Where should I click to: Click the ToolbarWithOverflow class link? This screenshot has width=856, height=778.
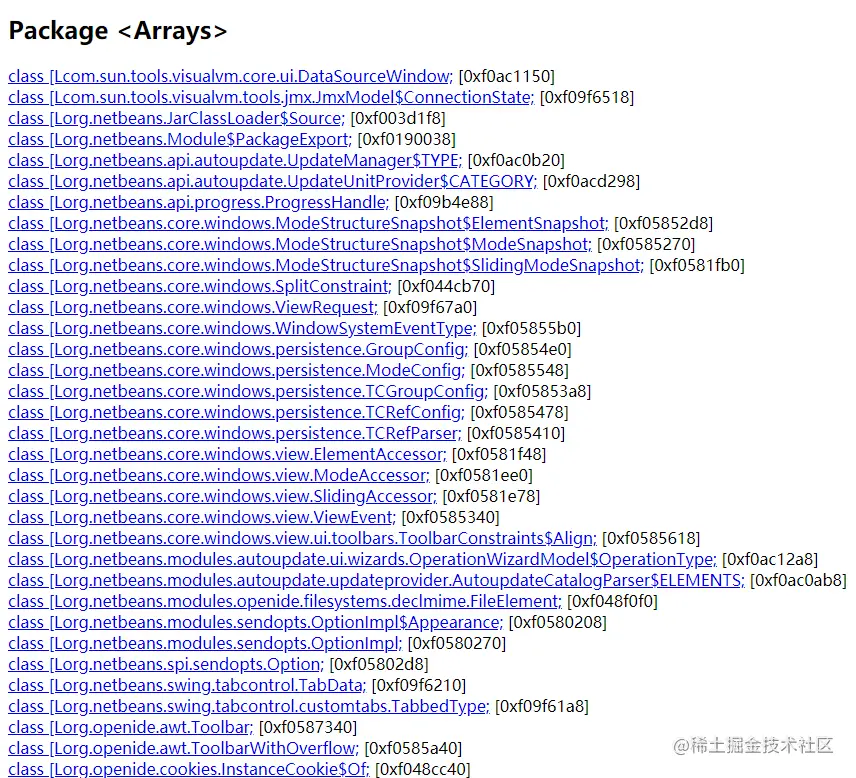coord(183,749)
